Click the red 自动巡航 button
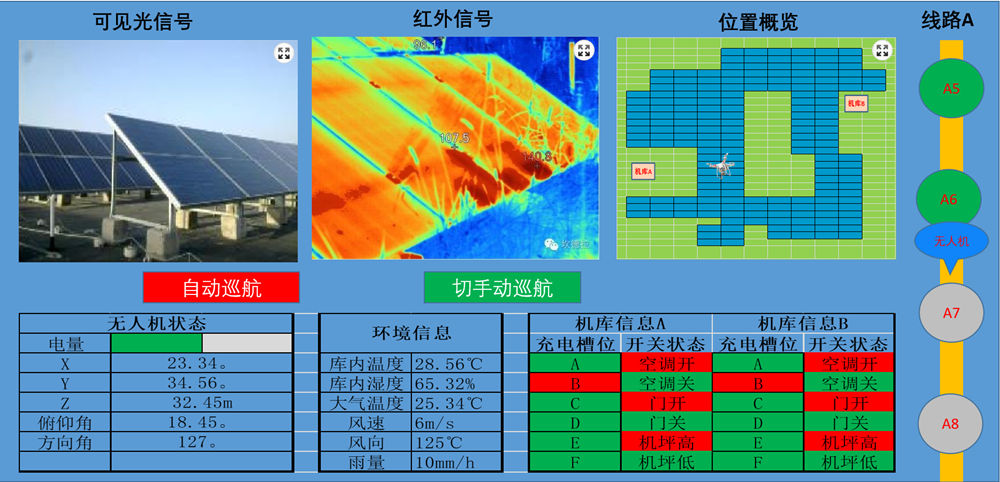This screenshot has height=482, width=1000. [221, 288]
